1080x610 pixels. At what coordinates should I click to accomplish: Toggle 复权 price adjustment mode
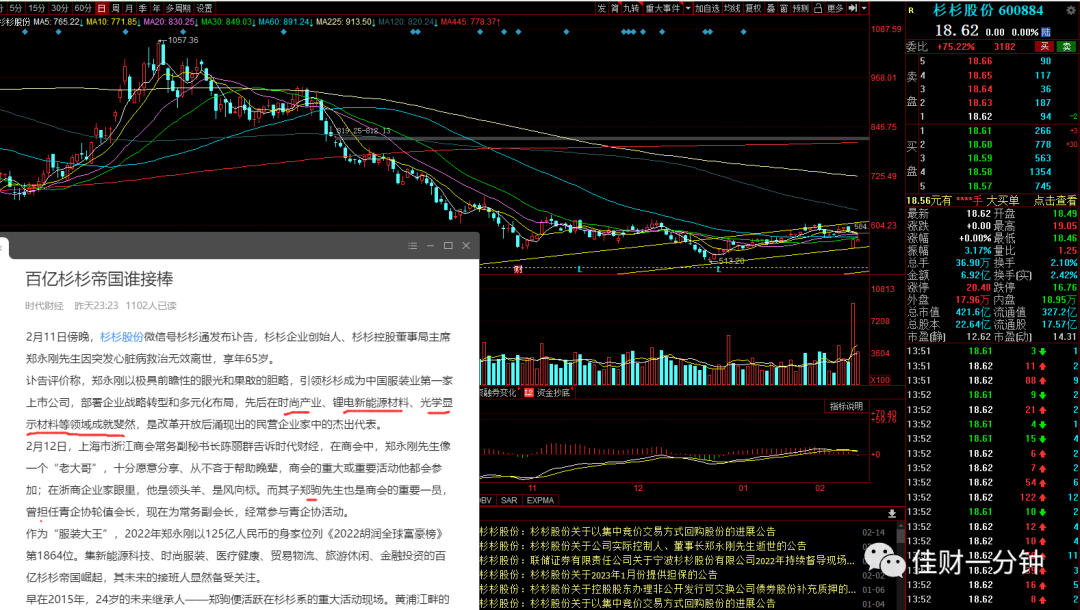click(x=754, y=8)
